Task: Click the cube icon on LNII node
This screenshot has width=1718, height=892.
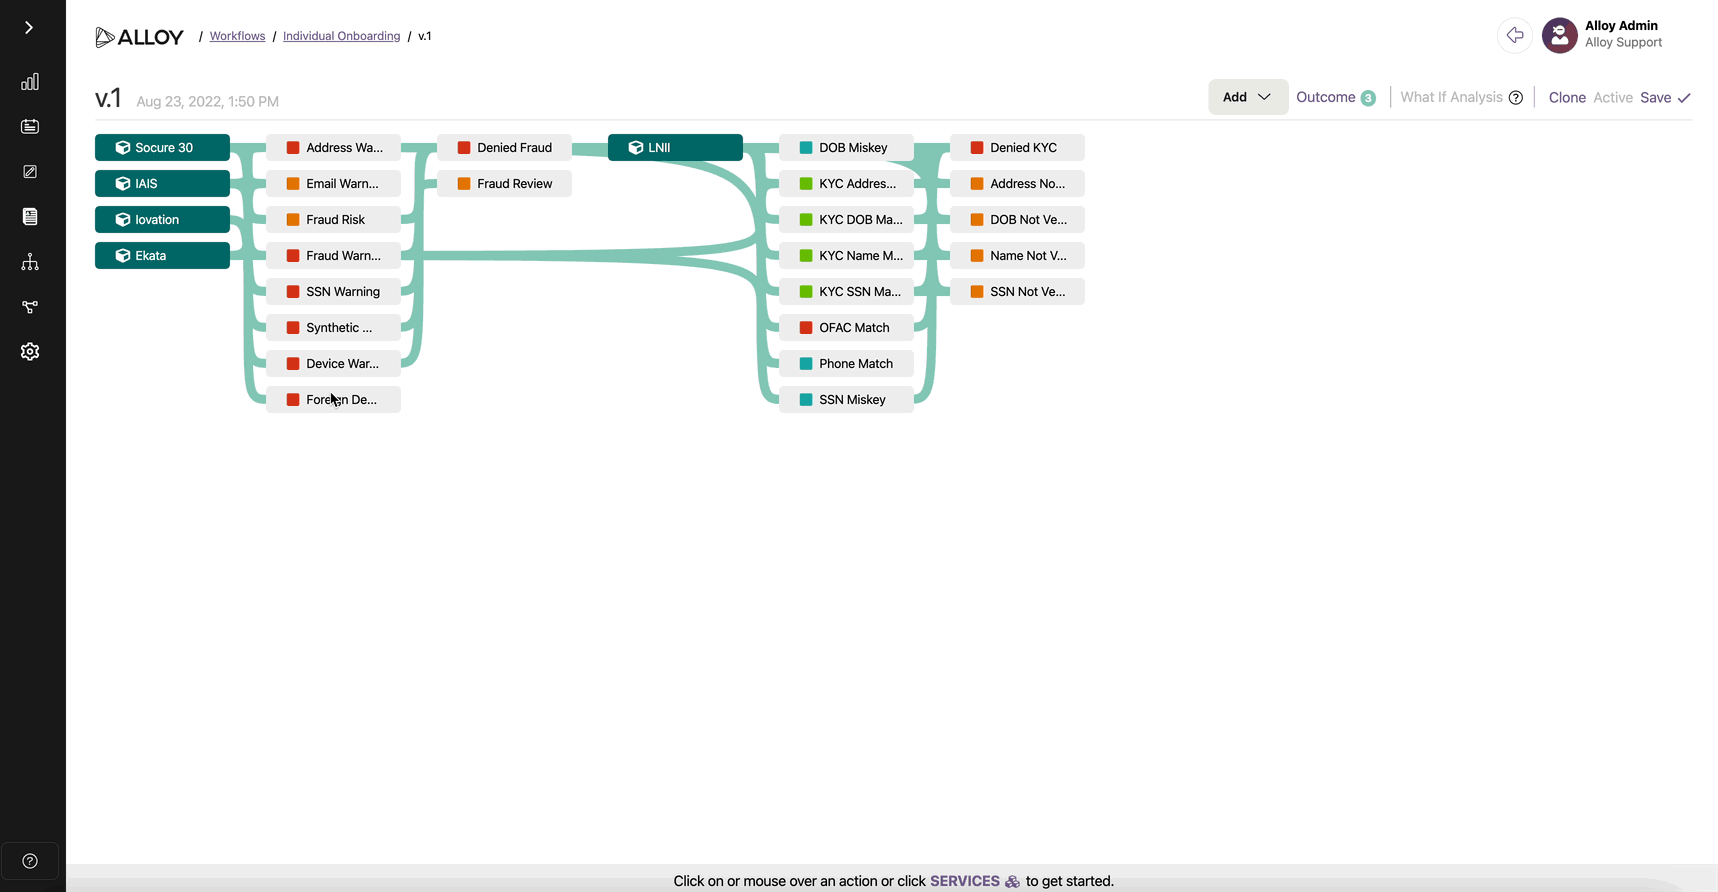Action: [x=636, y=147]
